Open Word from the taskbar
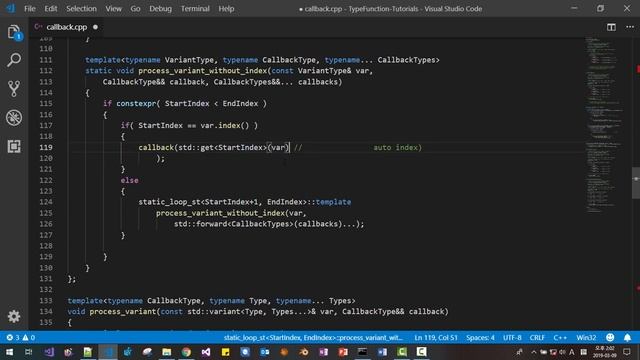 382,352
